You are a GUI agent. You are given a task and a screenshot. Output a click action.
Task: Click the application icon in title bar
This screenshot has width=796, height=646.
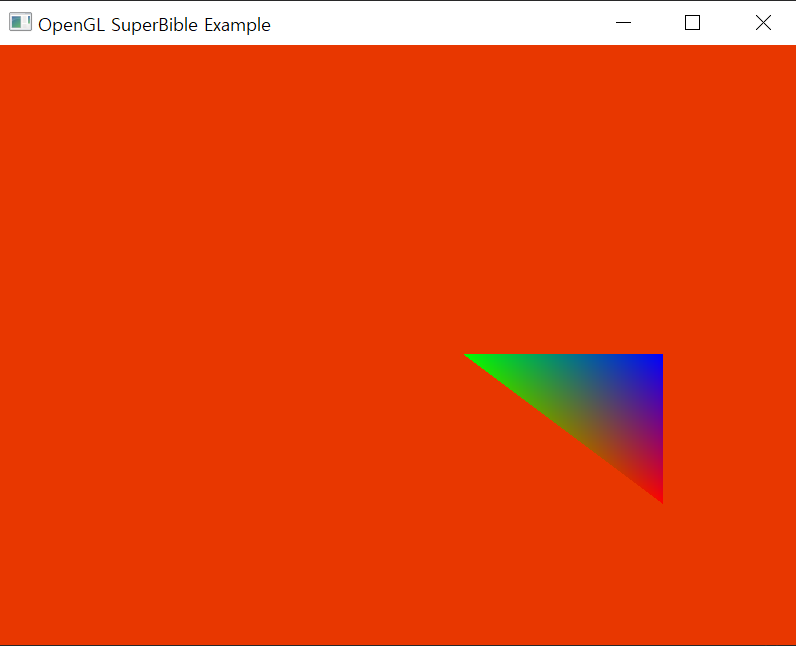[x=20, y=22]
